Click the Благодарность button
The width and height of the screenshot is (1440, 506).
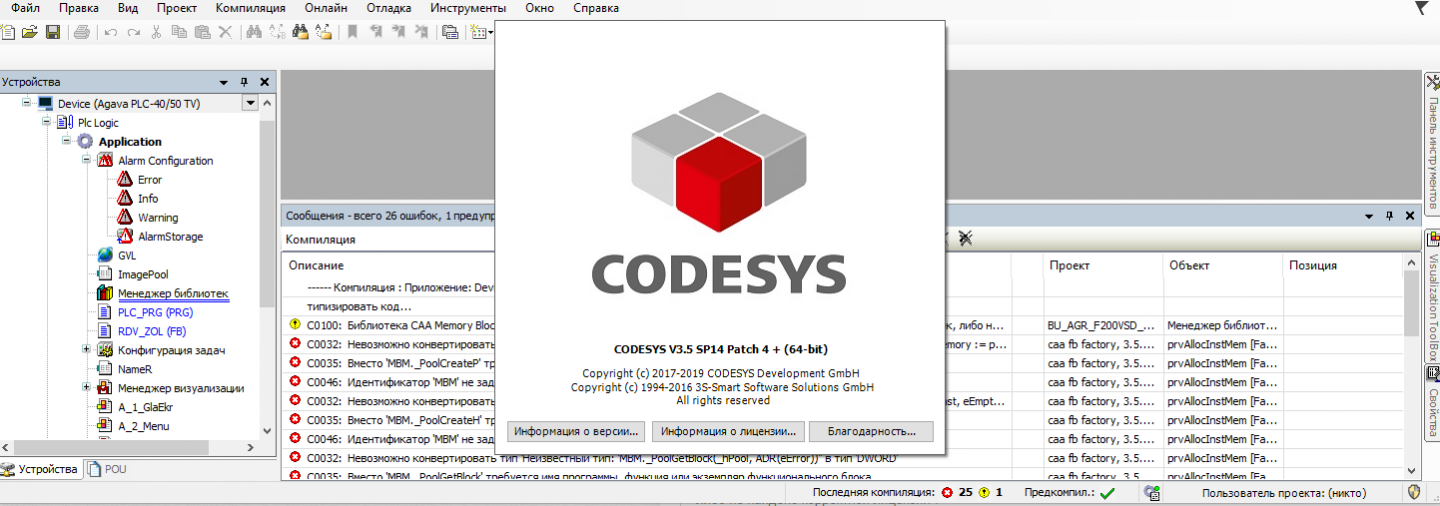tap(871, 431)
